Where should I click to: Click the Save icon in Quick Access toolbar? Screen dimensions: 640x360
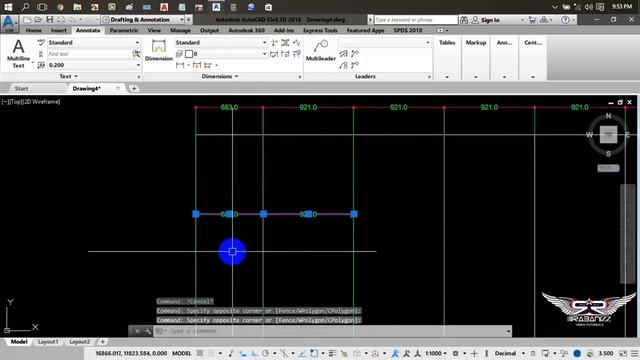pyautogui.click(x=49, y=20)
